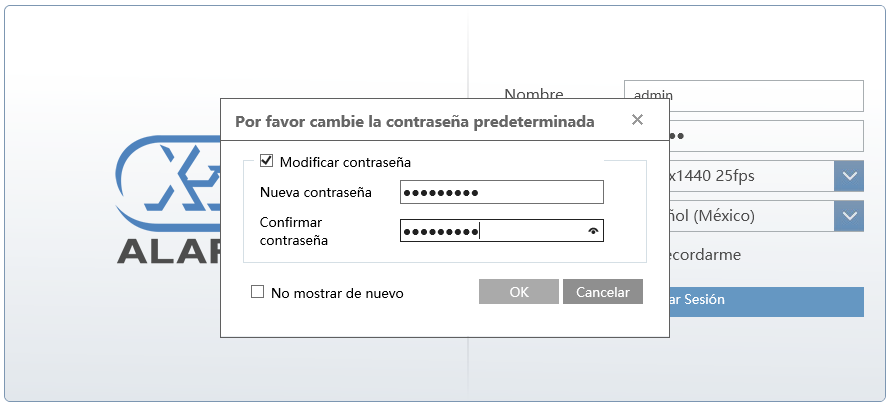Viewport: 896px width, 408px height.
Task: Expand the 25fps resolution dropdown arrow
Action: click(x=849, y=176)
